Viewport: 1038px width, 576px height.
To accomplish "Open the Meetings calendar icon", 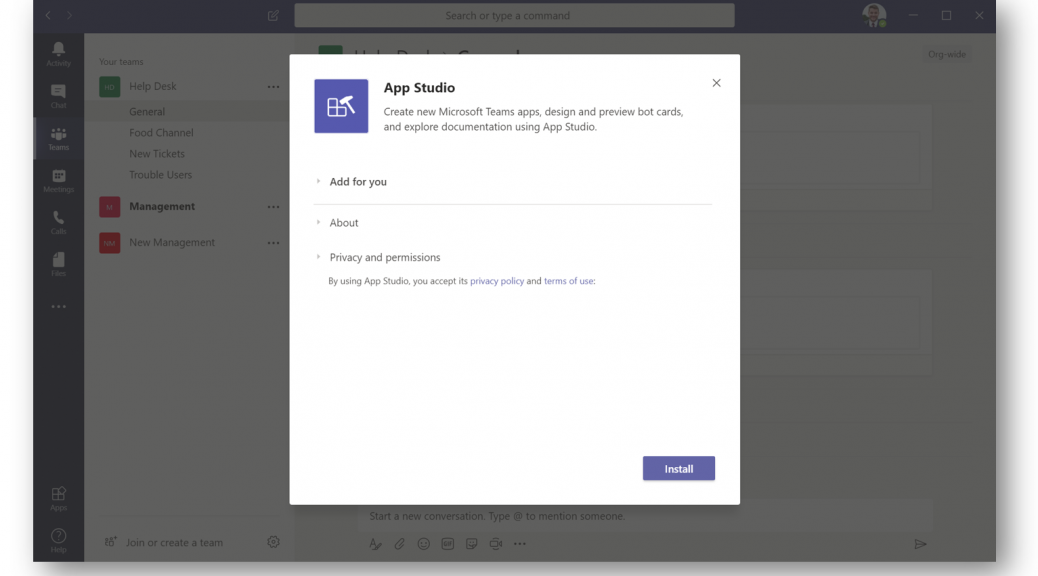I will 58,180.
